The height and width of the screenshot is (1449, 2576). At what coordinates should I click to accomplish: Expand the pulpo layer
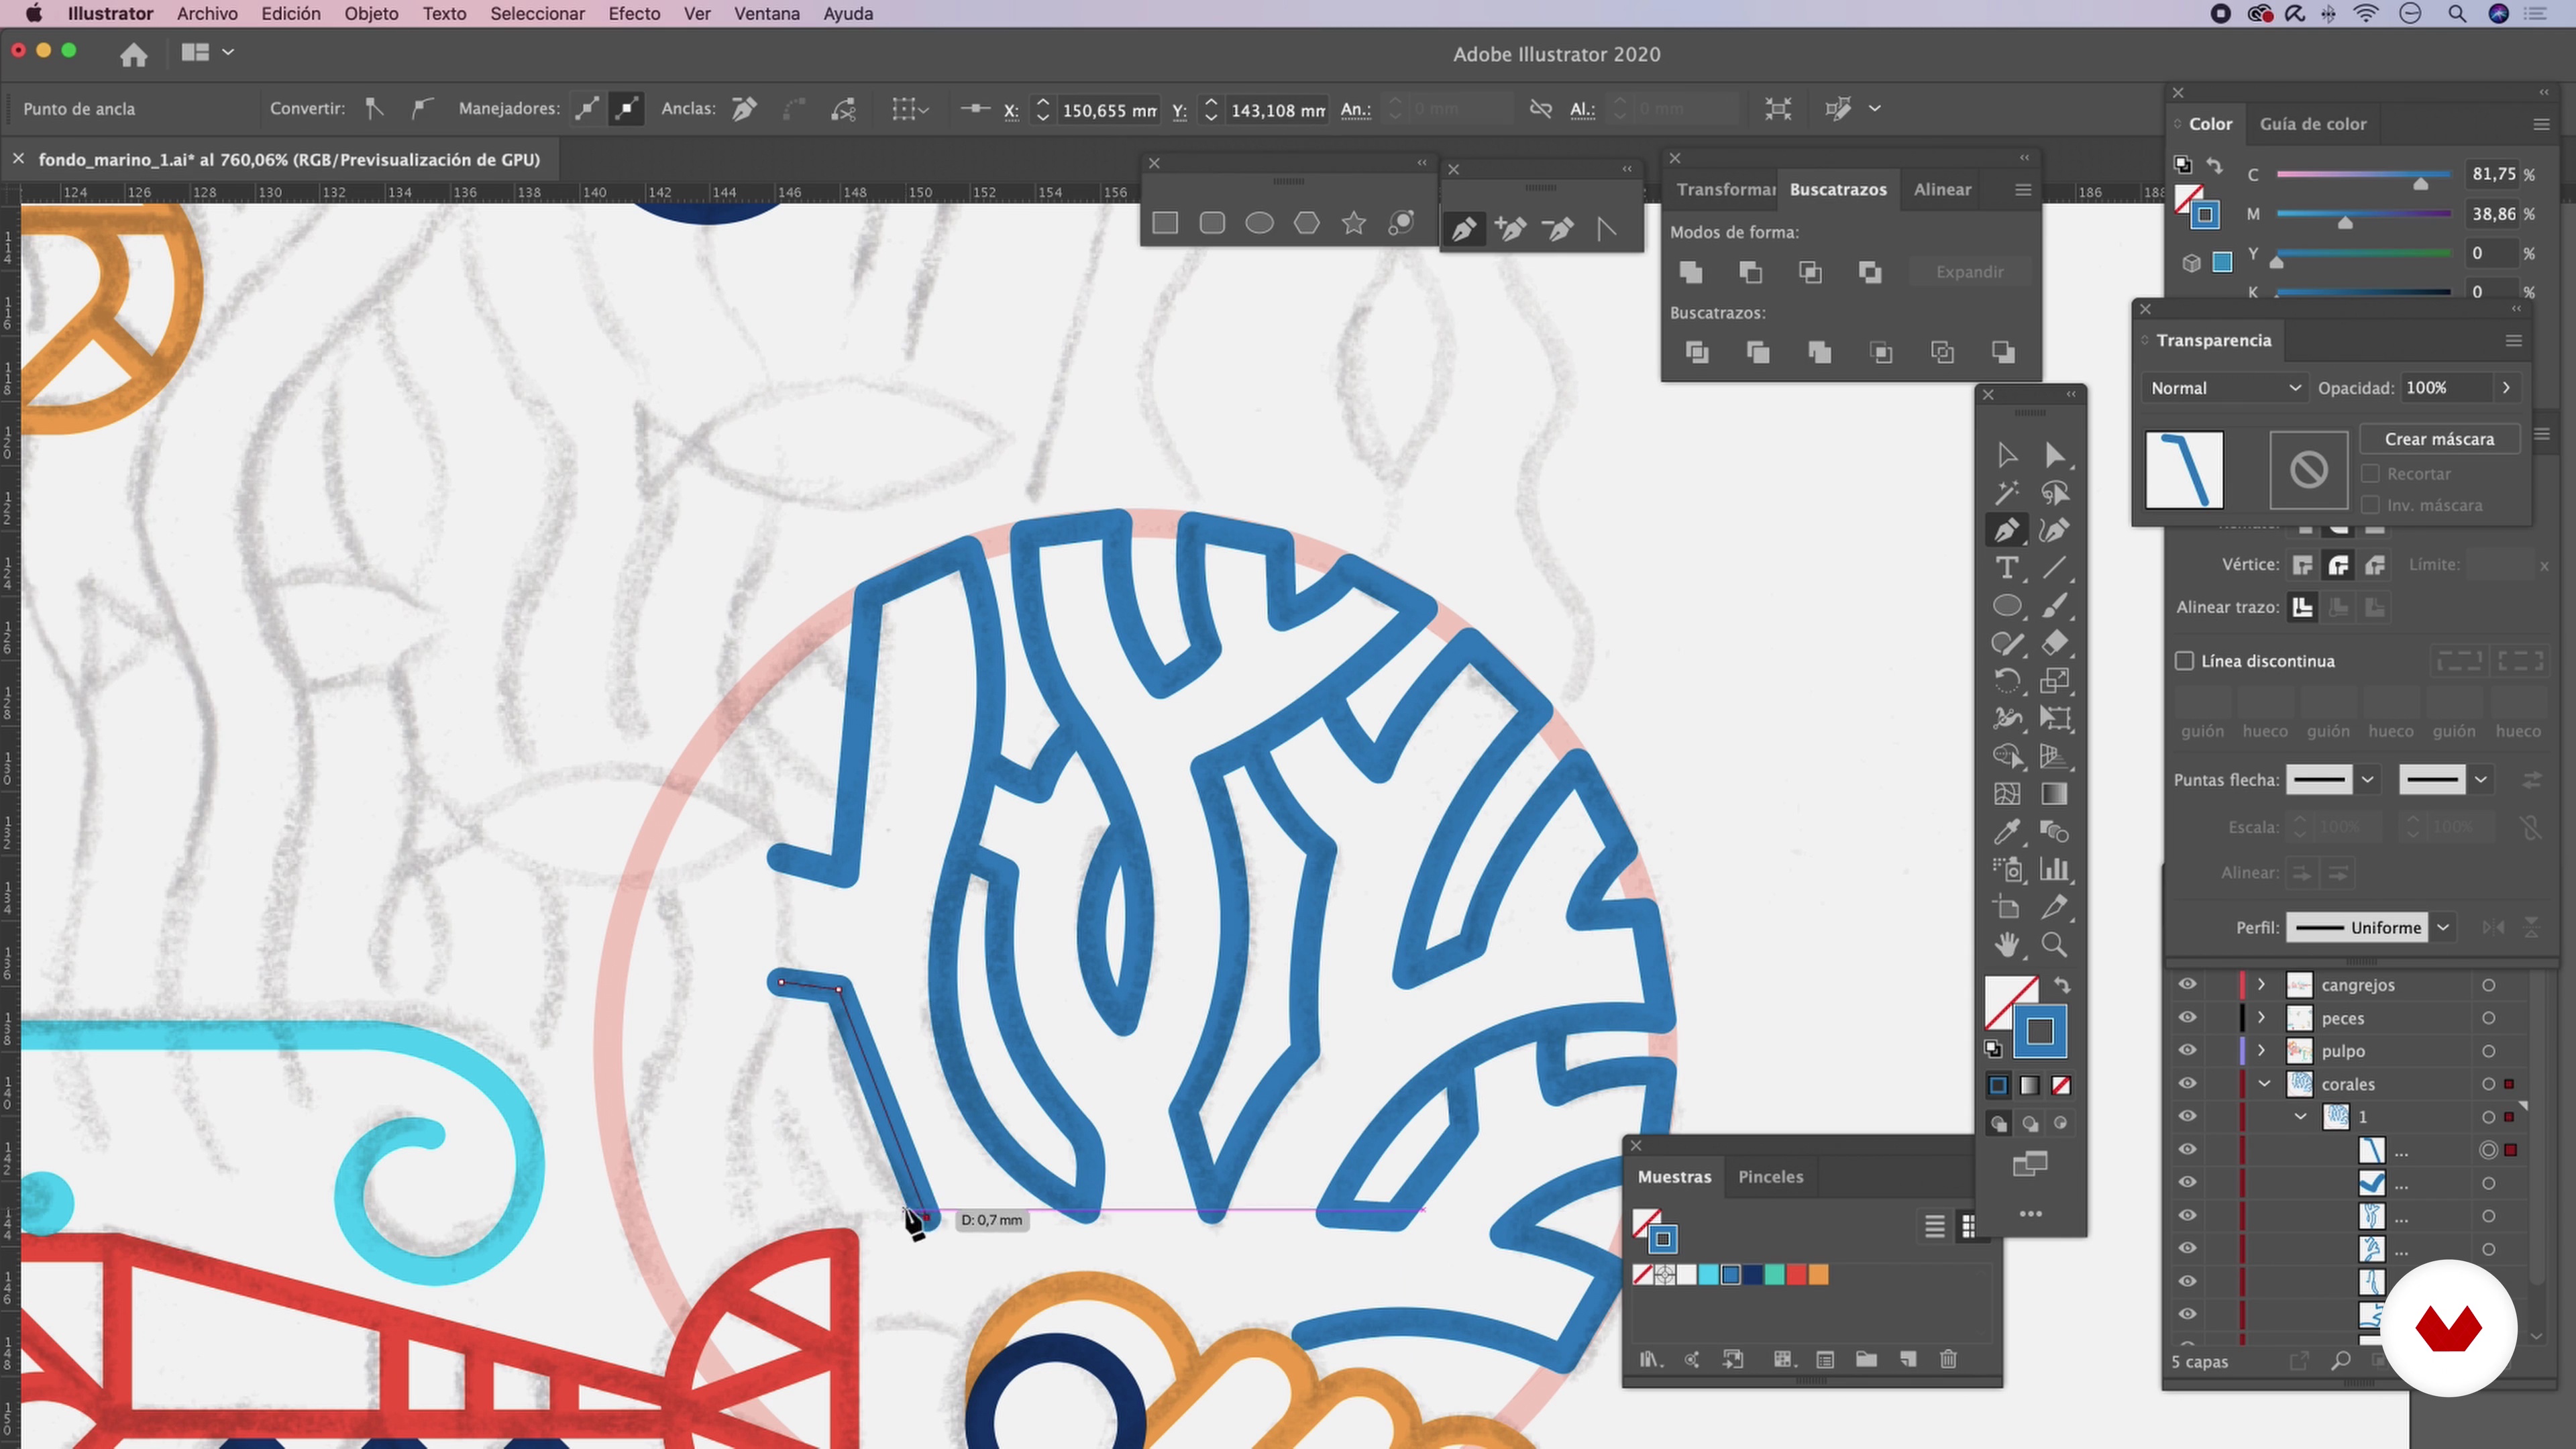point(2261,1051)
